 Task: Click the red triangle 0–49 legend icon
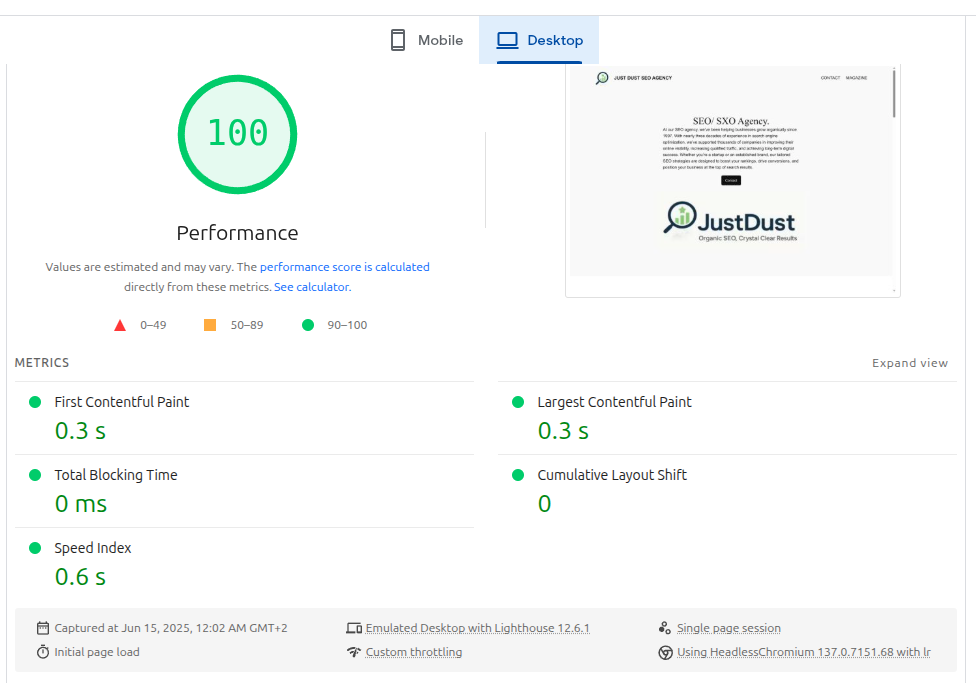[120, 325]
